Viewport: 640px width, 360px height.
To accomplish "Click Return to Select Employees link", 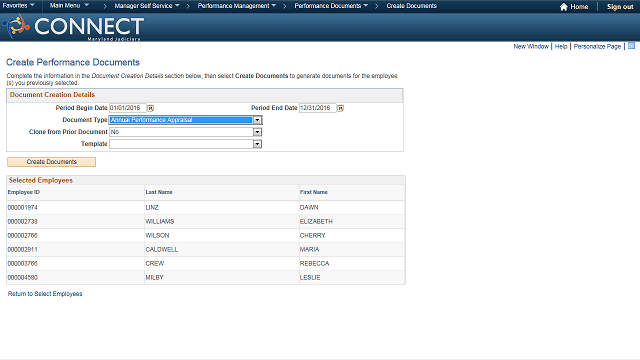I will [x=45, y=294].
